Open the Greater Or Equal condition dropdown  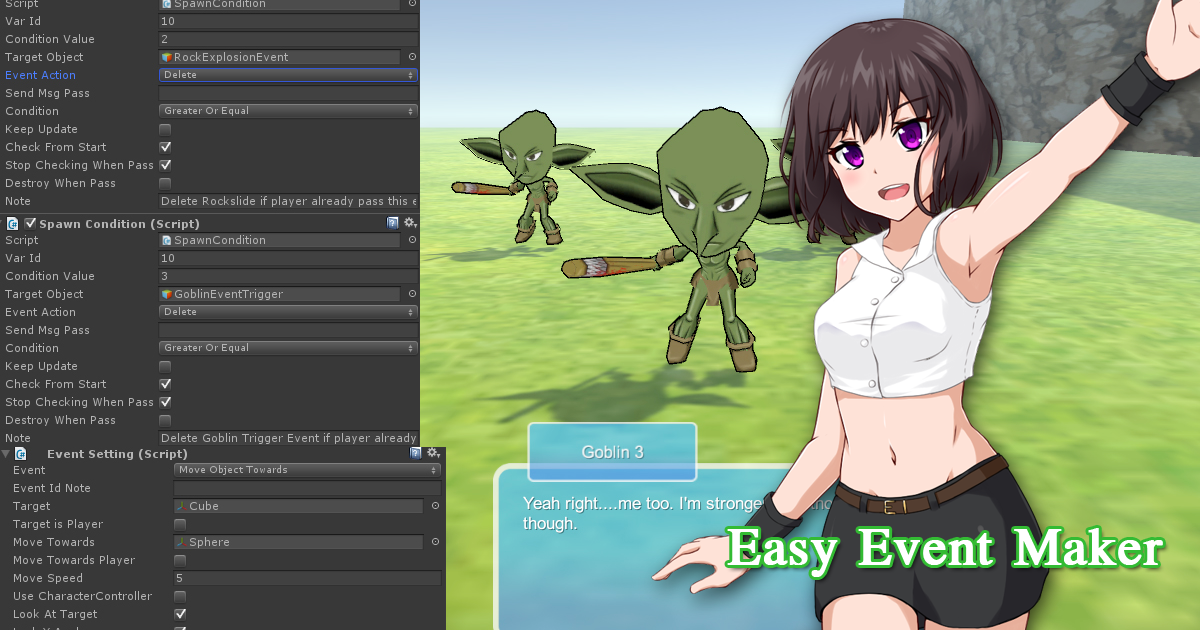(x=287, y=111)
